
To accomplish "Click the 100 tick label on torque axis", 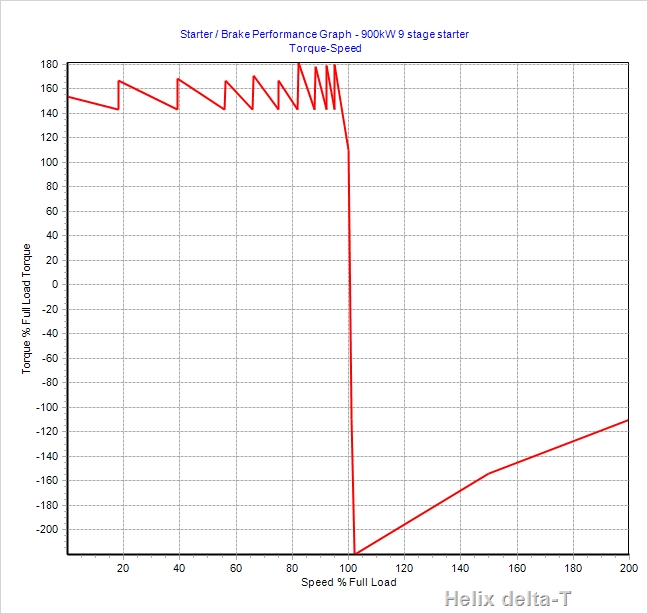I will tap(49, 162).
